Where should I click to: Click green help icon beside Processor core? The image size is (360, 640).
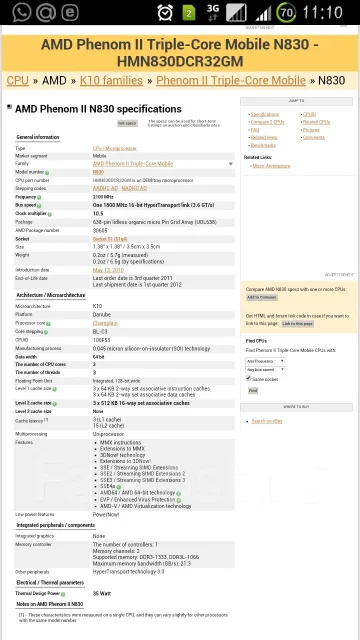[48, 324]
